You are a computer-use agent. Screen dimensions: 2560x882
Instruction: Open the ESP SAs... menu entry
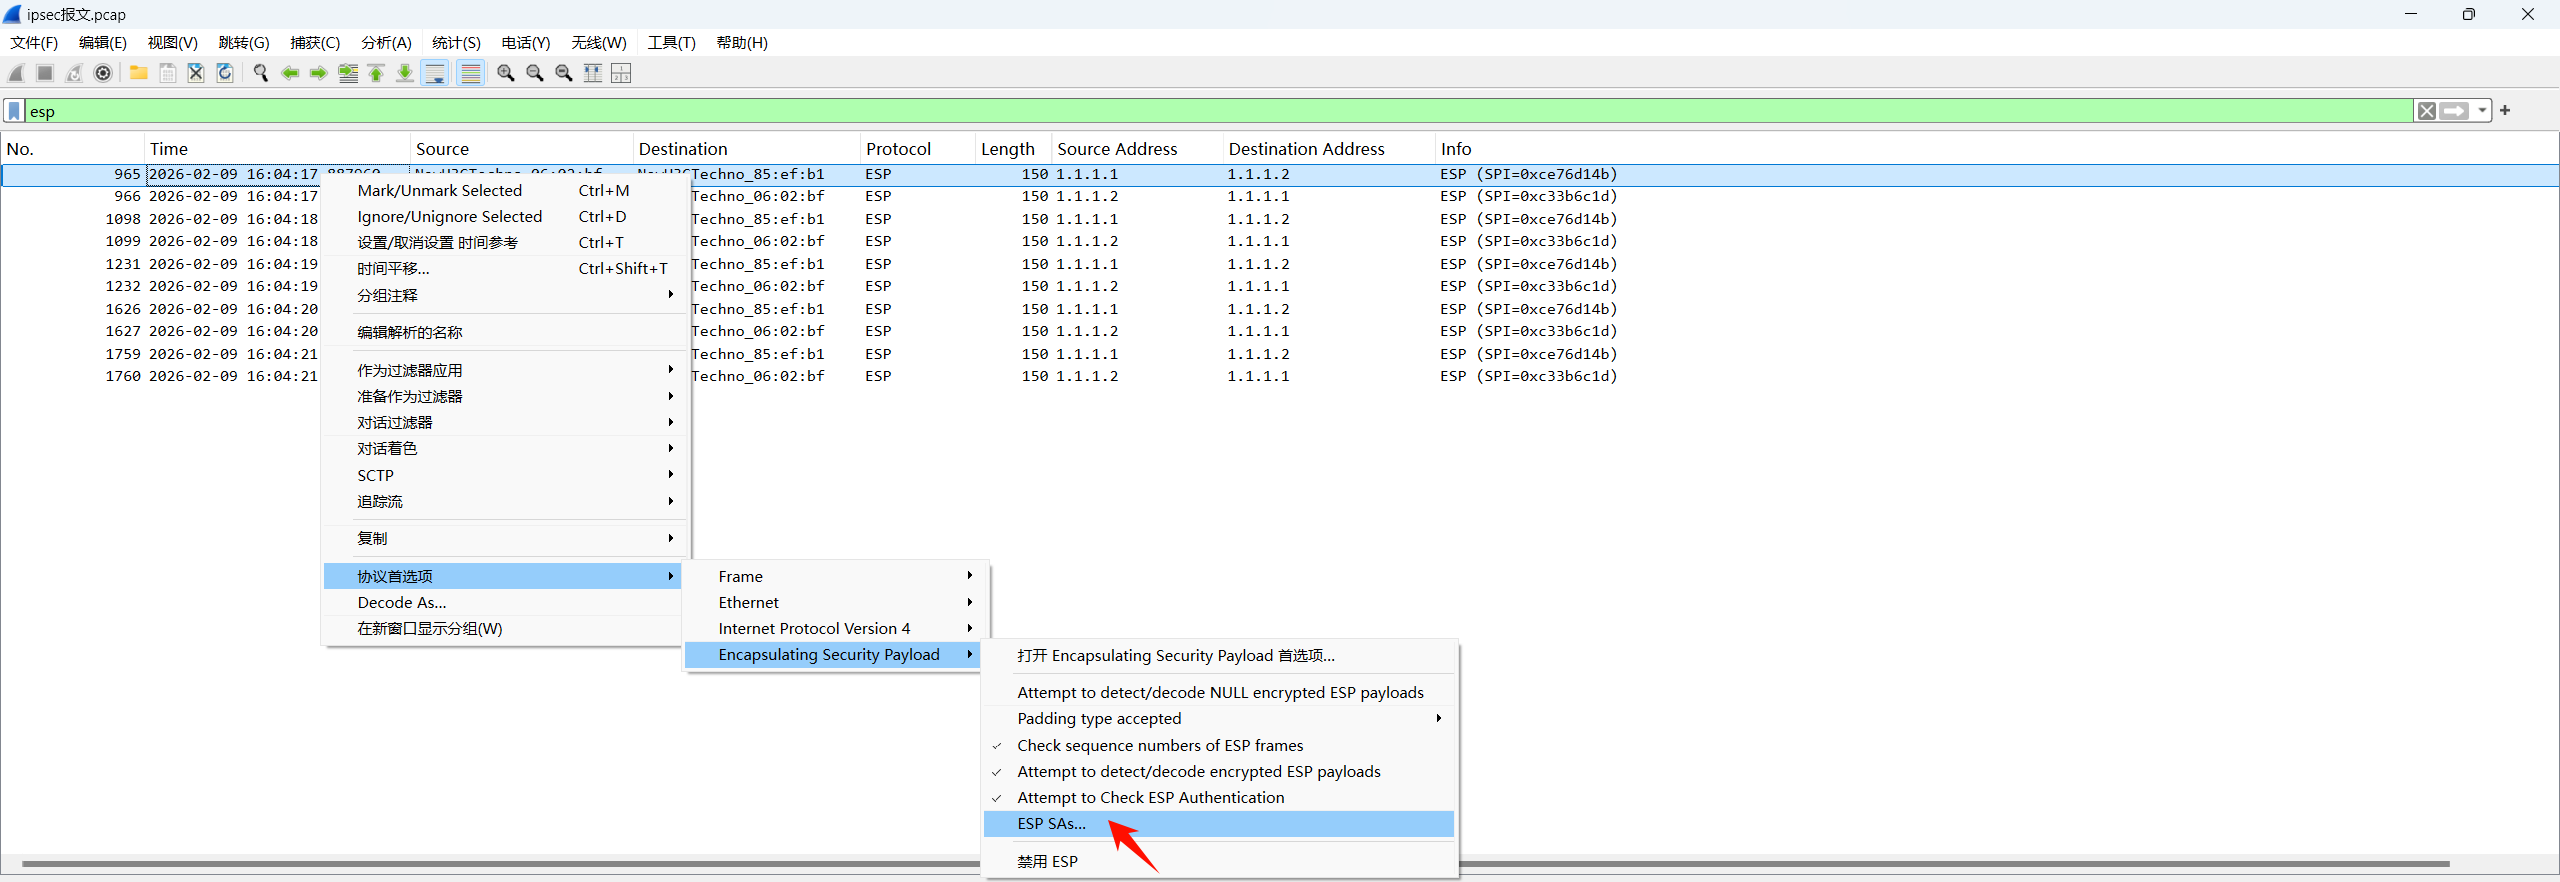point(1051,824)
